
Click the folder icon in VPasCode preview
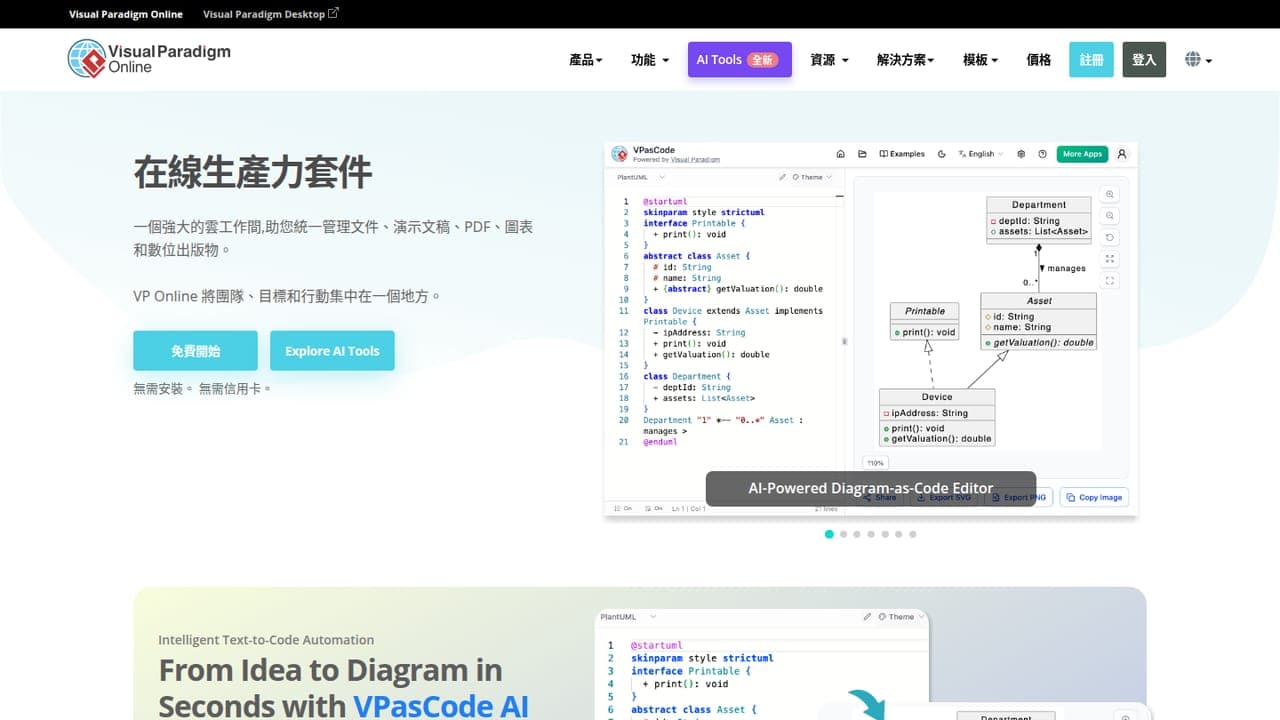pyautogui.click(x=862, y=154)
